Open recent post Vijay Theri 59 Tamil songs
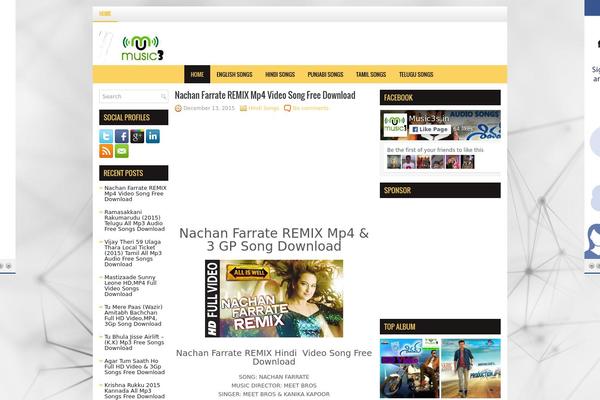 (x=133, y=253)
